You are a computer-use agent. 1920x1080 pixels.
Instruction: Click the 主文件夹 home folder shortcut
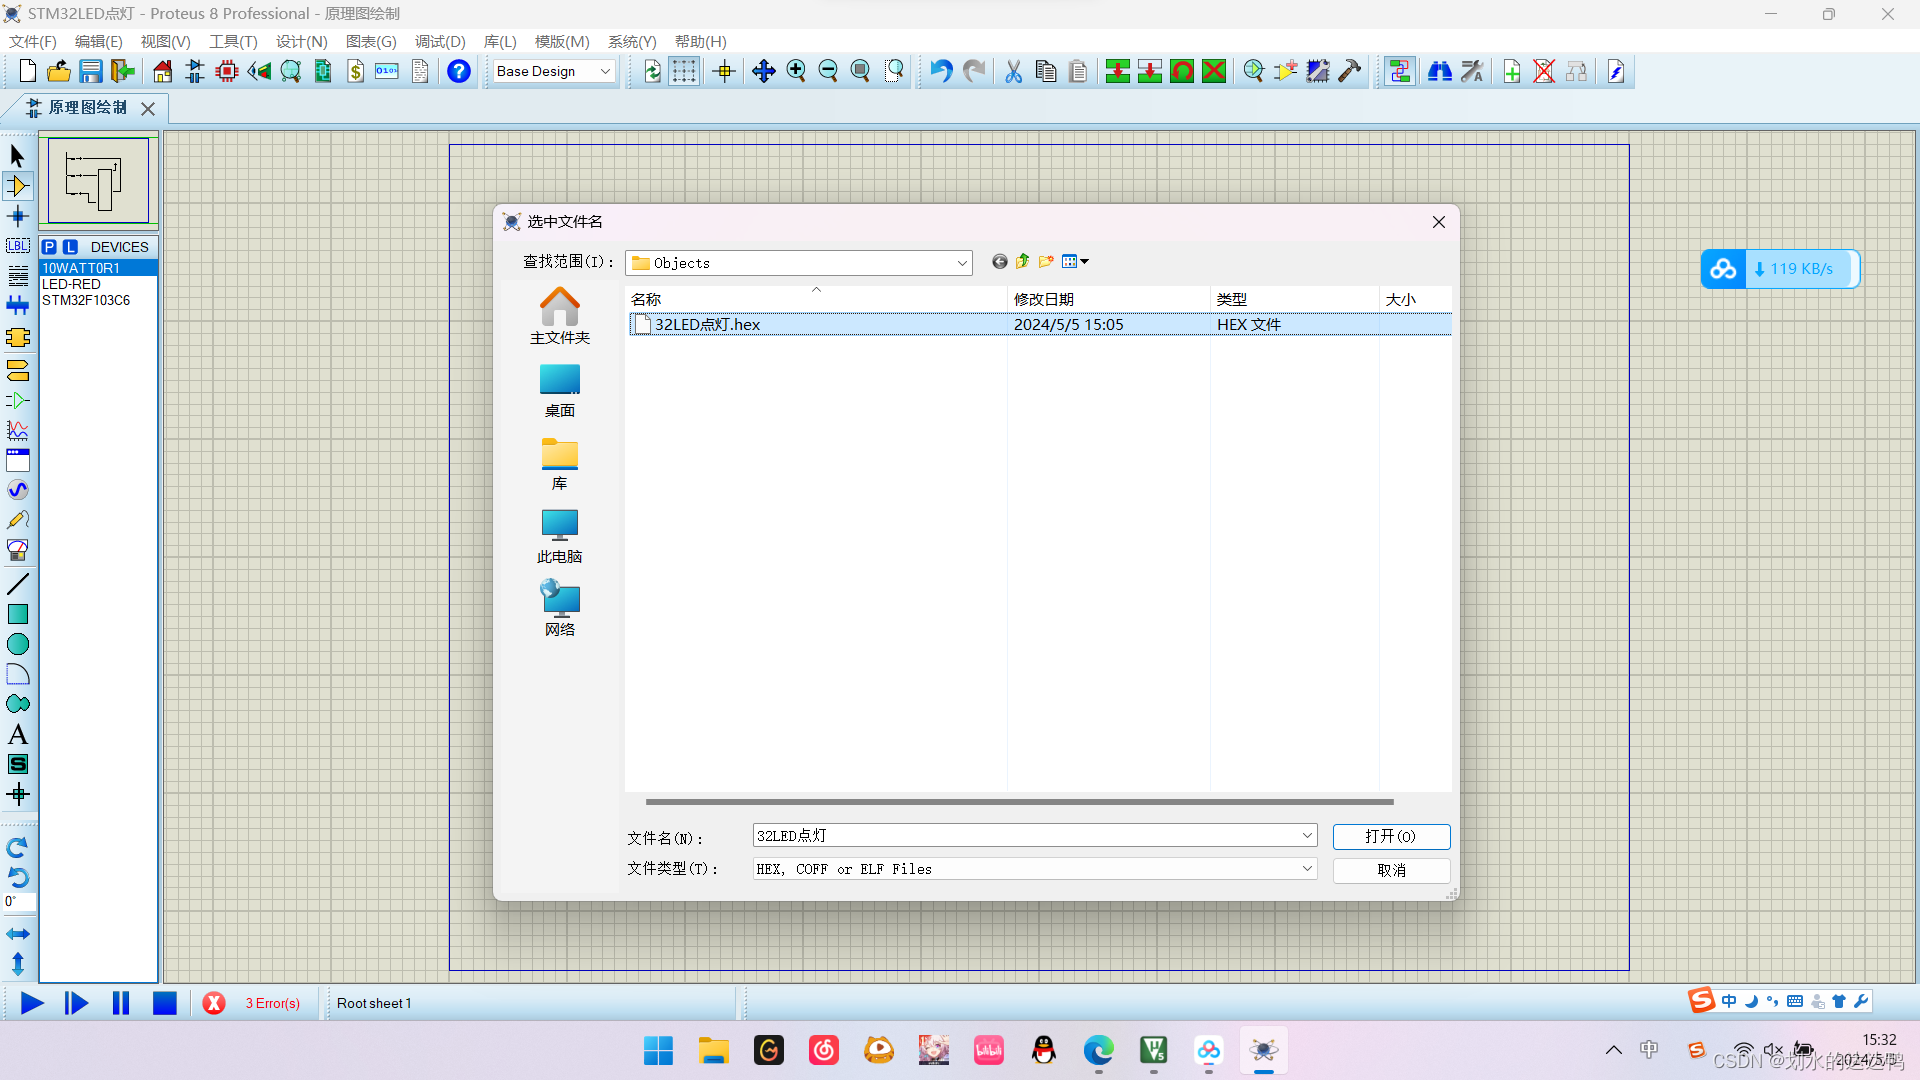(560, 317)
